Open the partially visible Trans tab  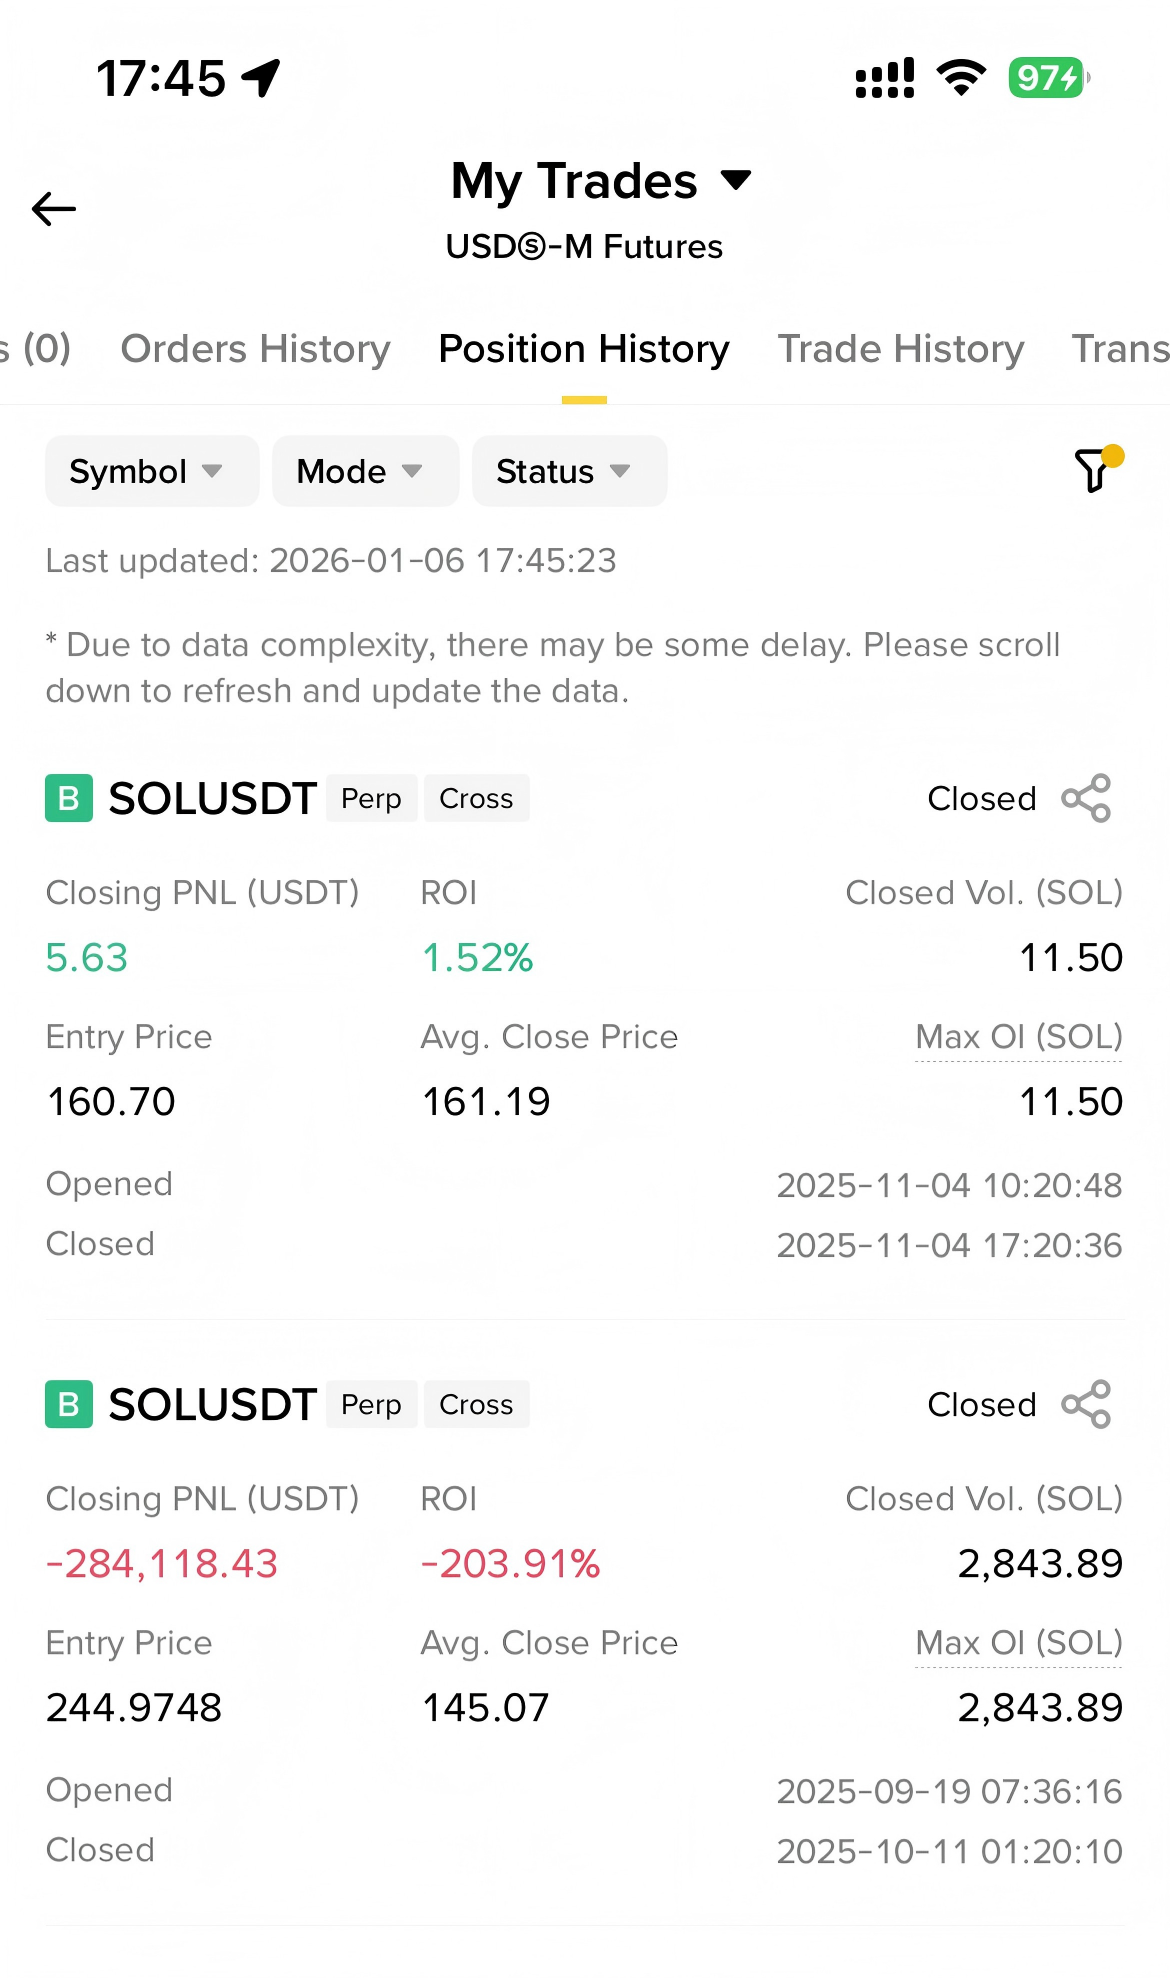[1120, 349]
